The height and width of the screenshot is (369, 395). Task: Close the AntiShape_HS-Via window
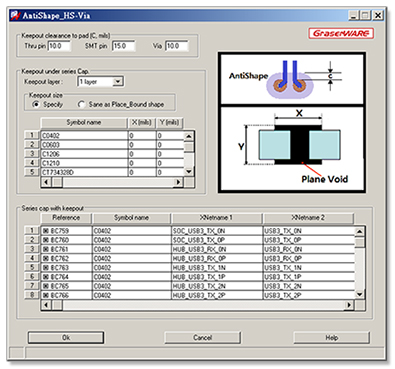377,16
